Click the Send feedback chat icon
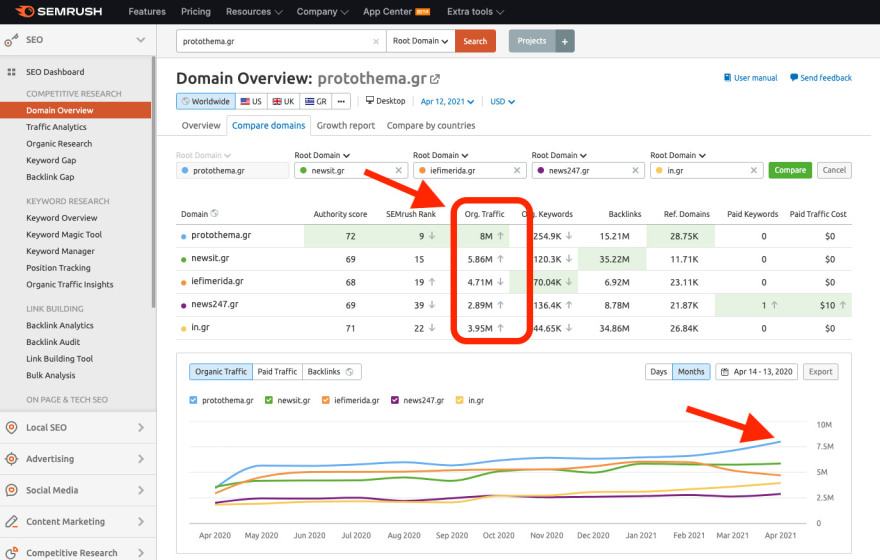The height and width of the screenshot is (560, 880). 794,78
